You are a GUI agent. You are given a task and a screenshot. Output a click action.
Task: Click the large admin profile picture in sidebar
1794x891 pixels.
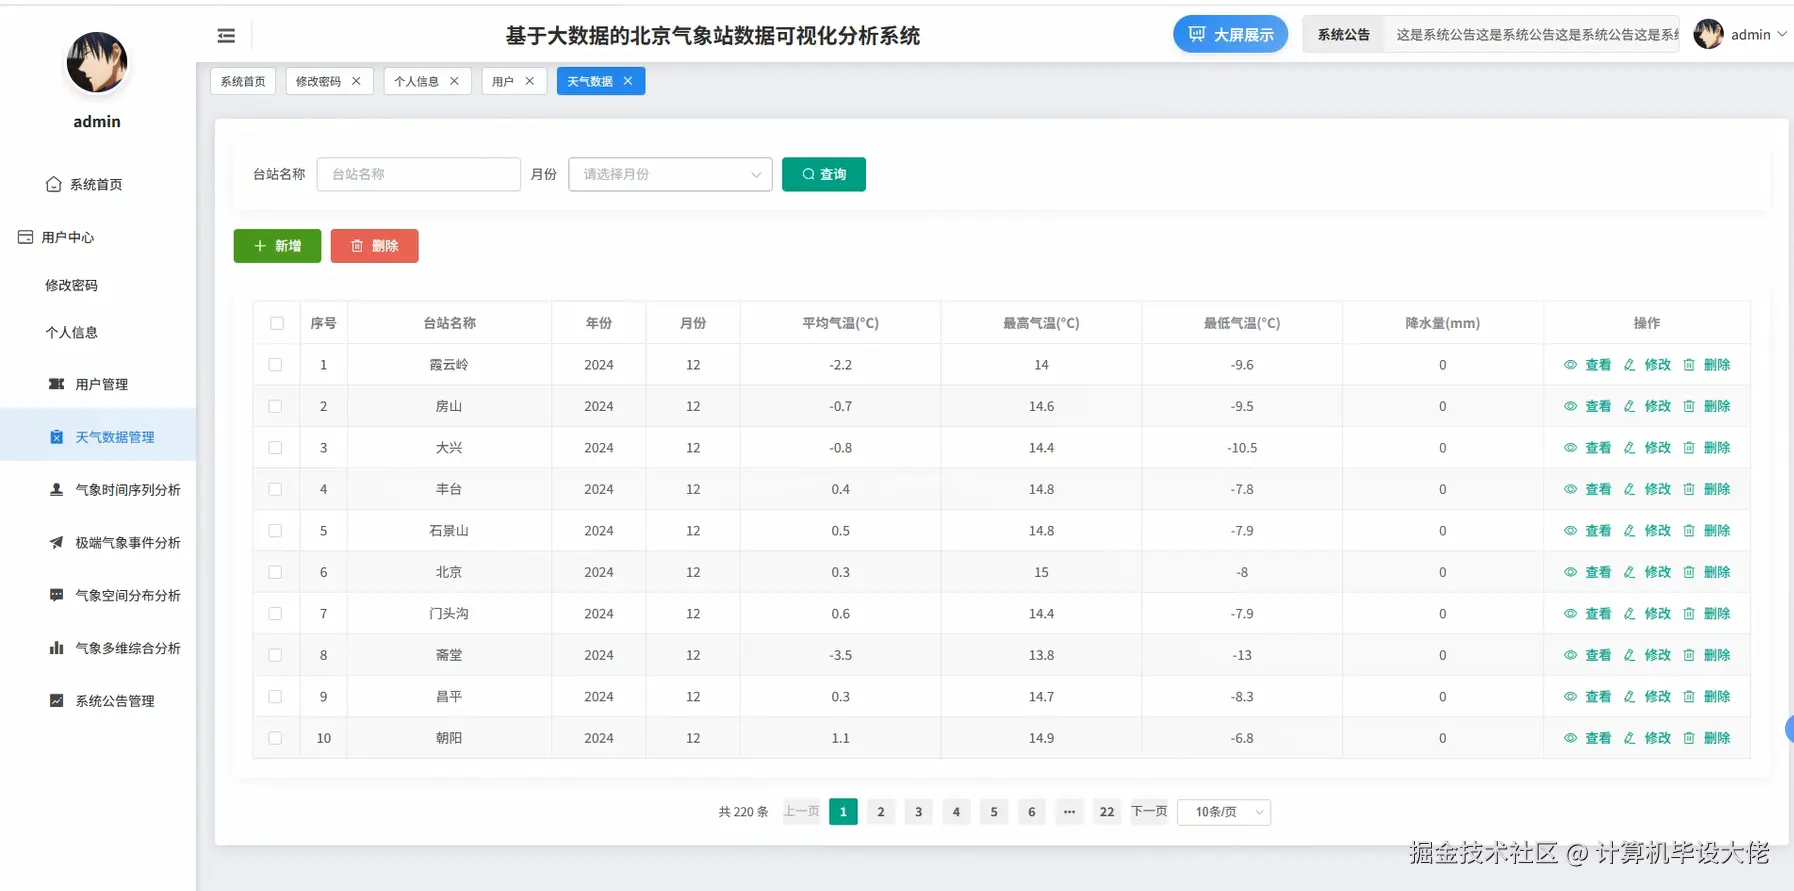tap(97, 62)
